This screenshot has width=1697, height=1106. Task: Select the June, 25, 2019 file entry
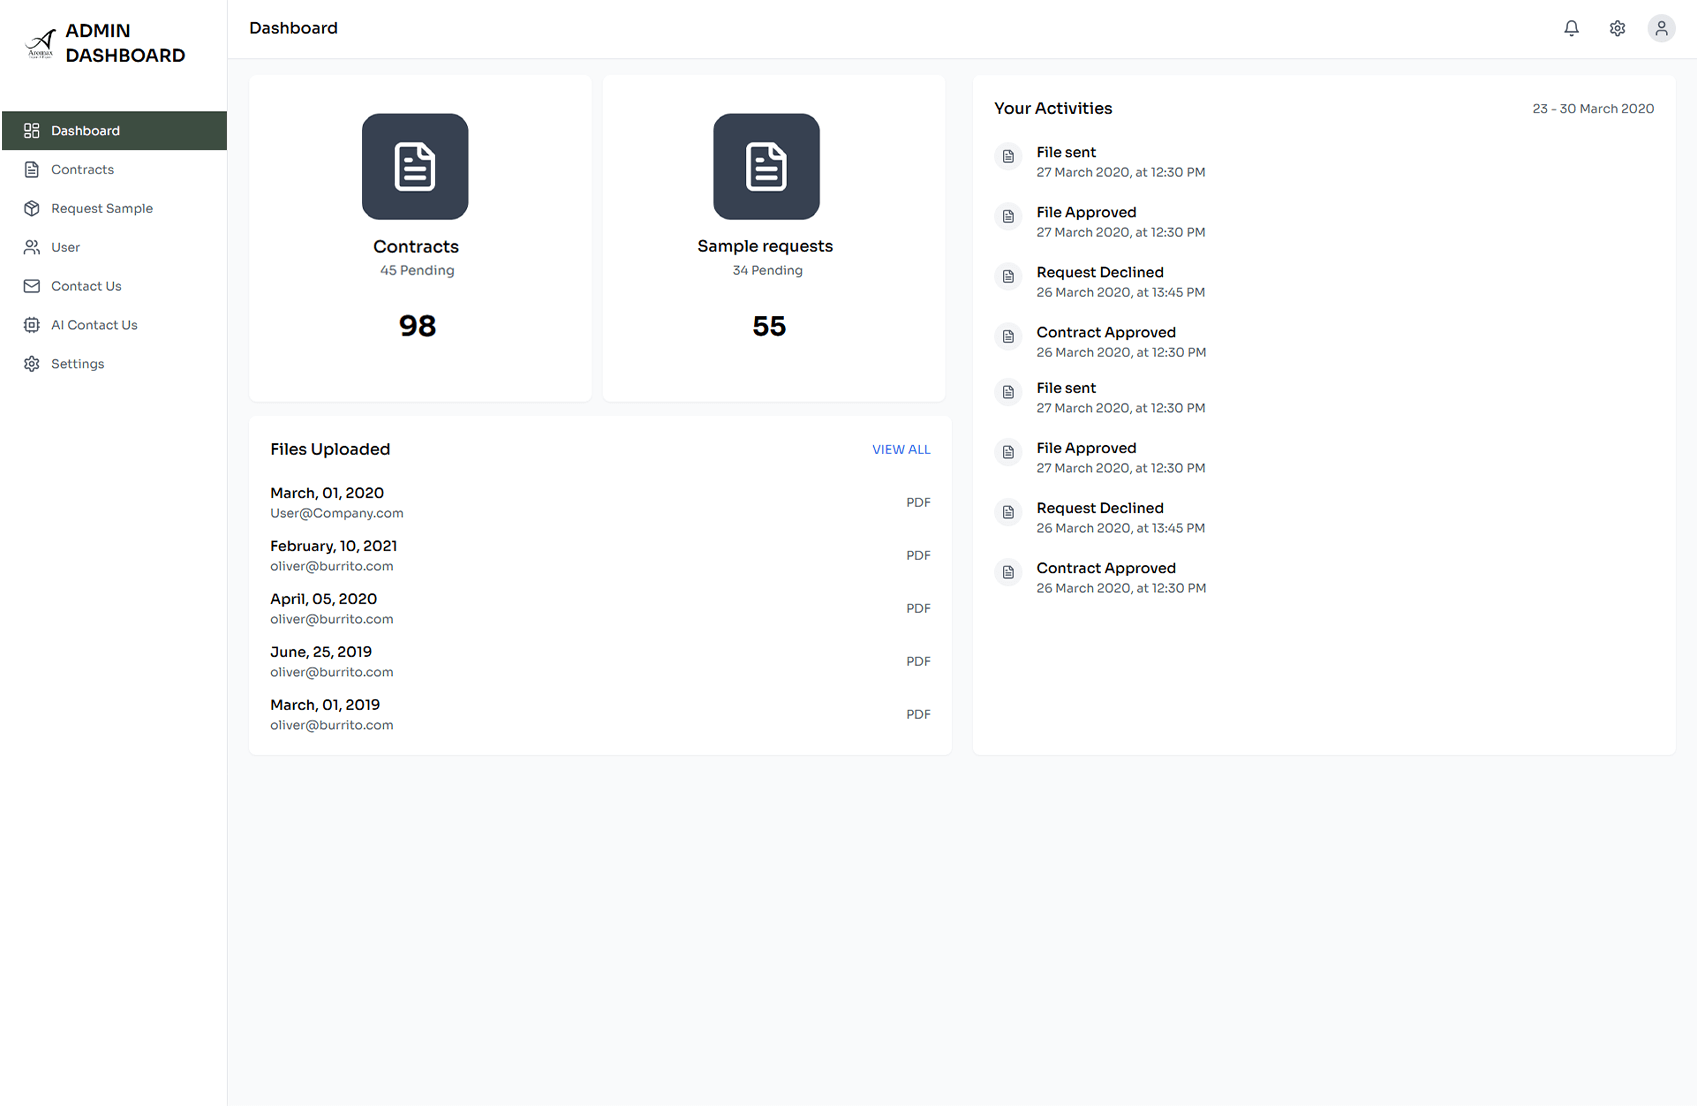(321, 652)
